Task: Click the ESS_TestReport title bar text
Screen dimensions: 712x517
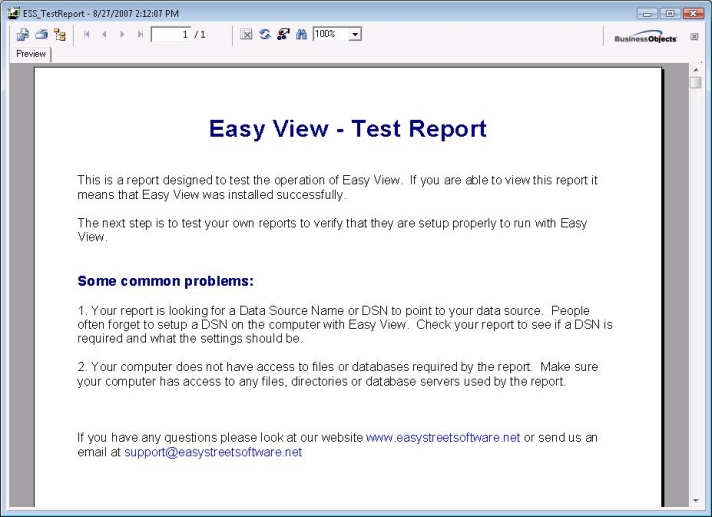Action: [101, 14]
